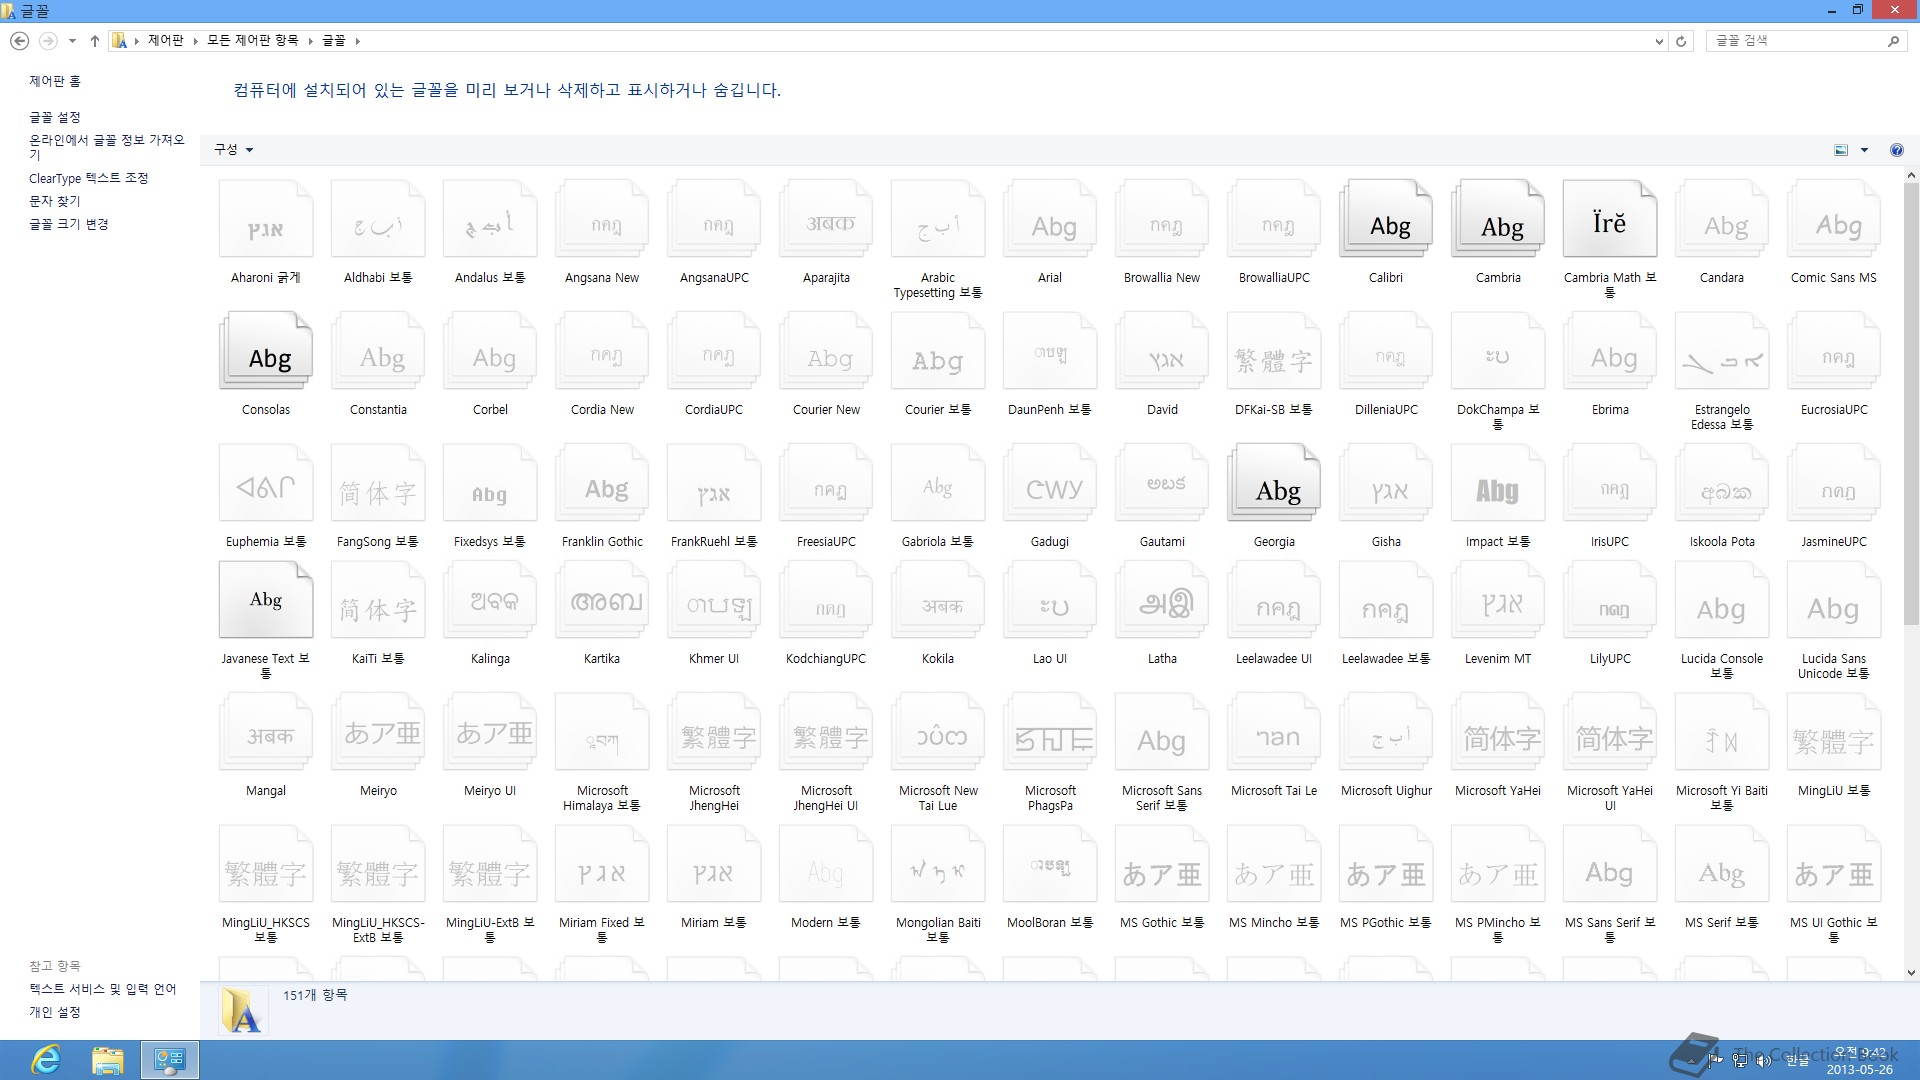Open 글꼴 크기 변경 link
The width and height of the screenshot is (1920, 1080).
tap(69, 224)
